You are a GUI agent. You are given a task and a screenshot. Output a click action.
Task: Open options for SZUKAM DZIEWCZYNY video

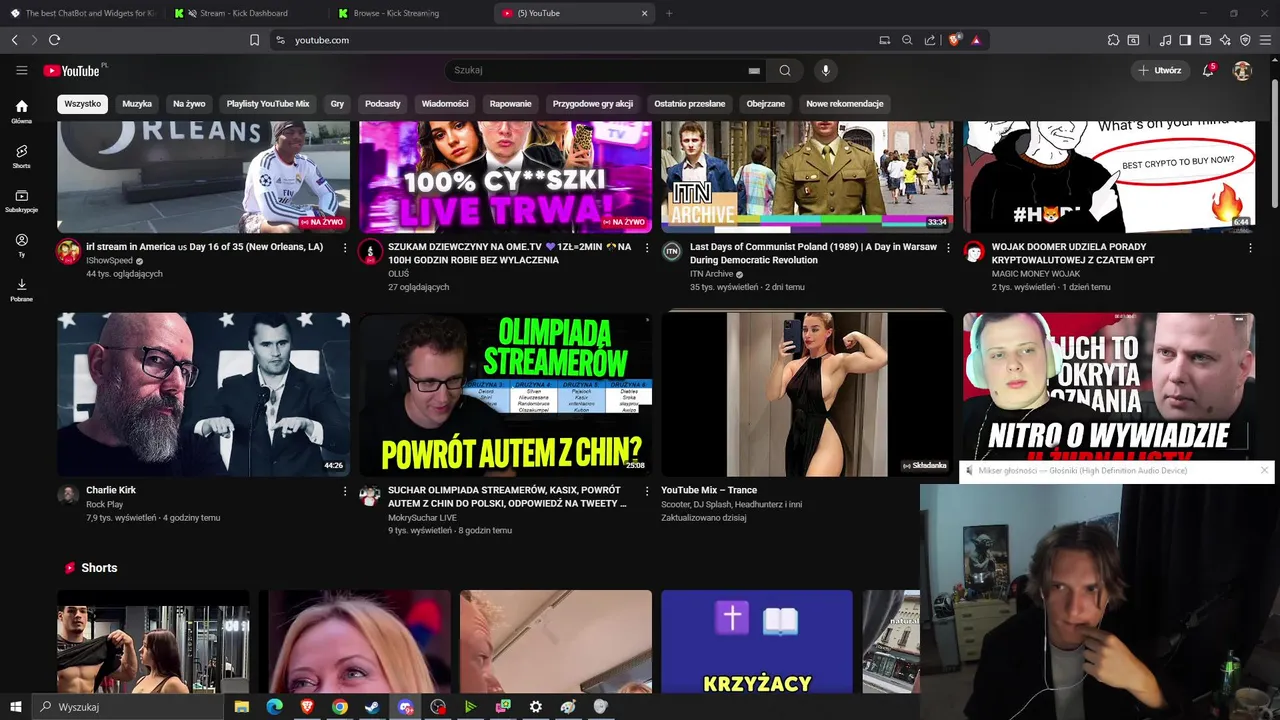[647, 247]
